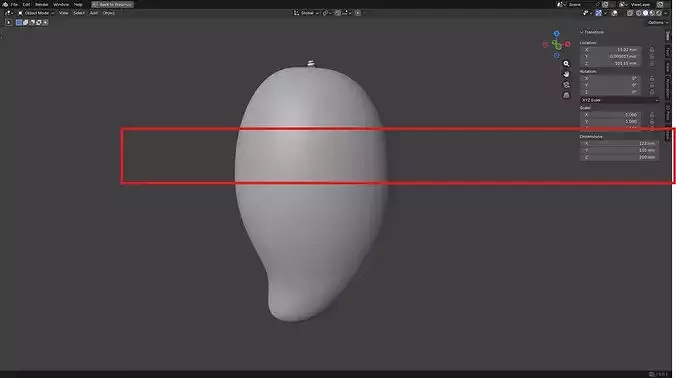Screen dimensions: 676x378
Task: Open the Window menu
Action: tap(61, 4)
